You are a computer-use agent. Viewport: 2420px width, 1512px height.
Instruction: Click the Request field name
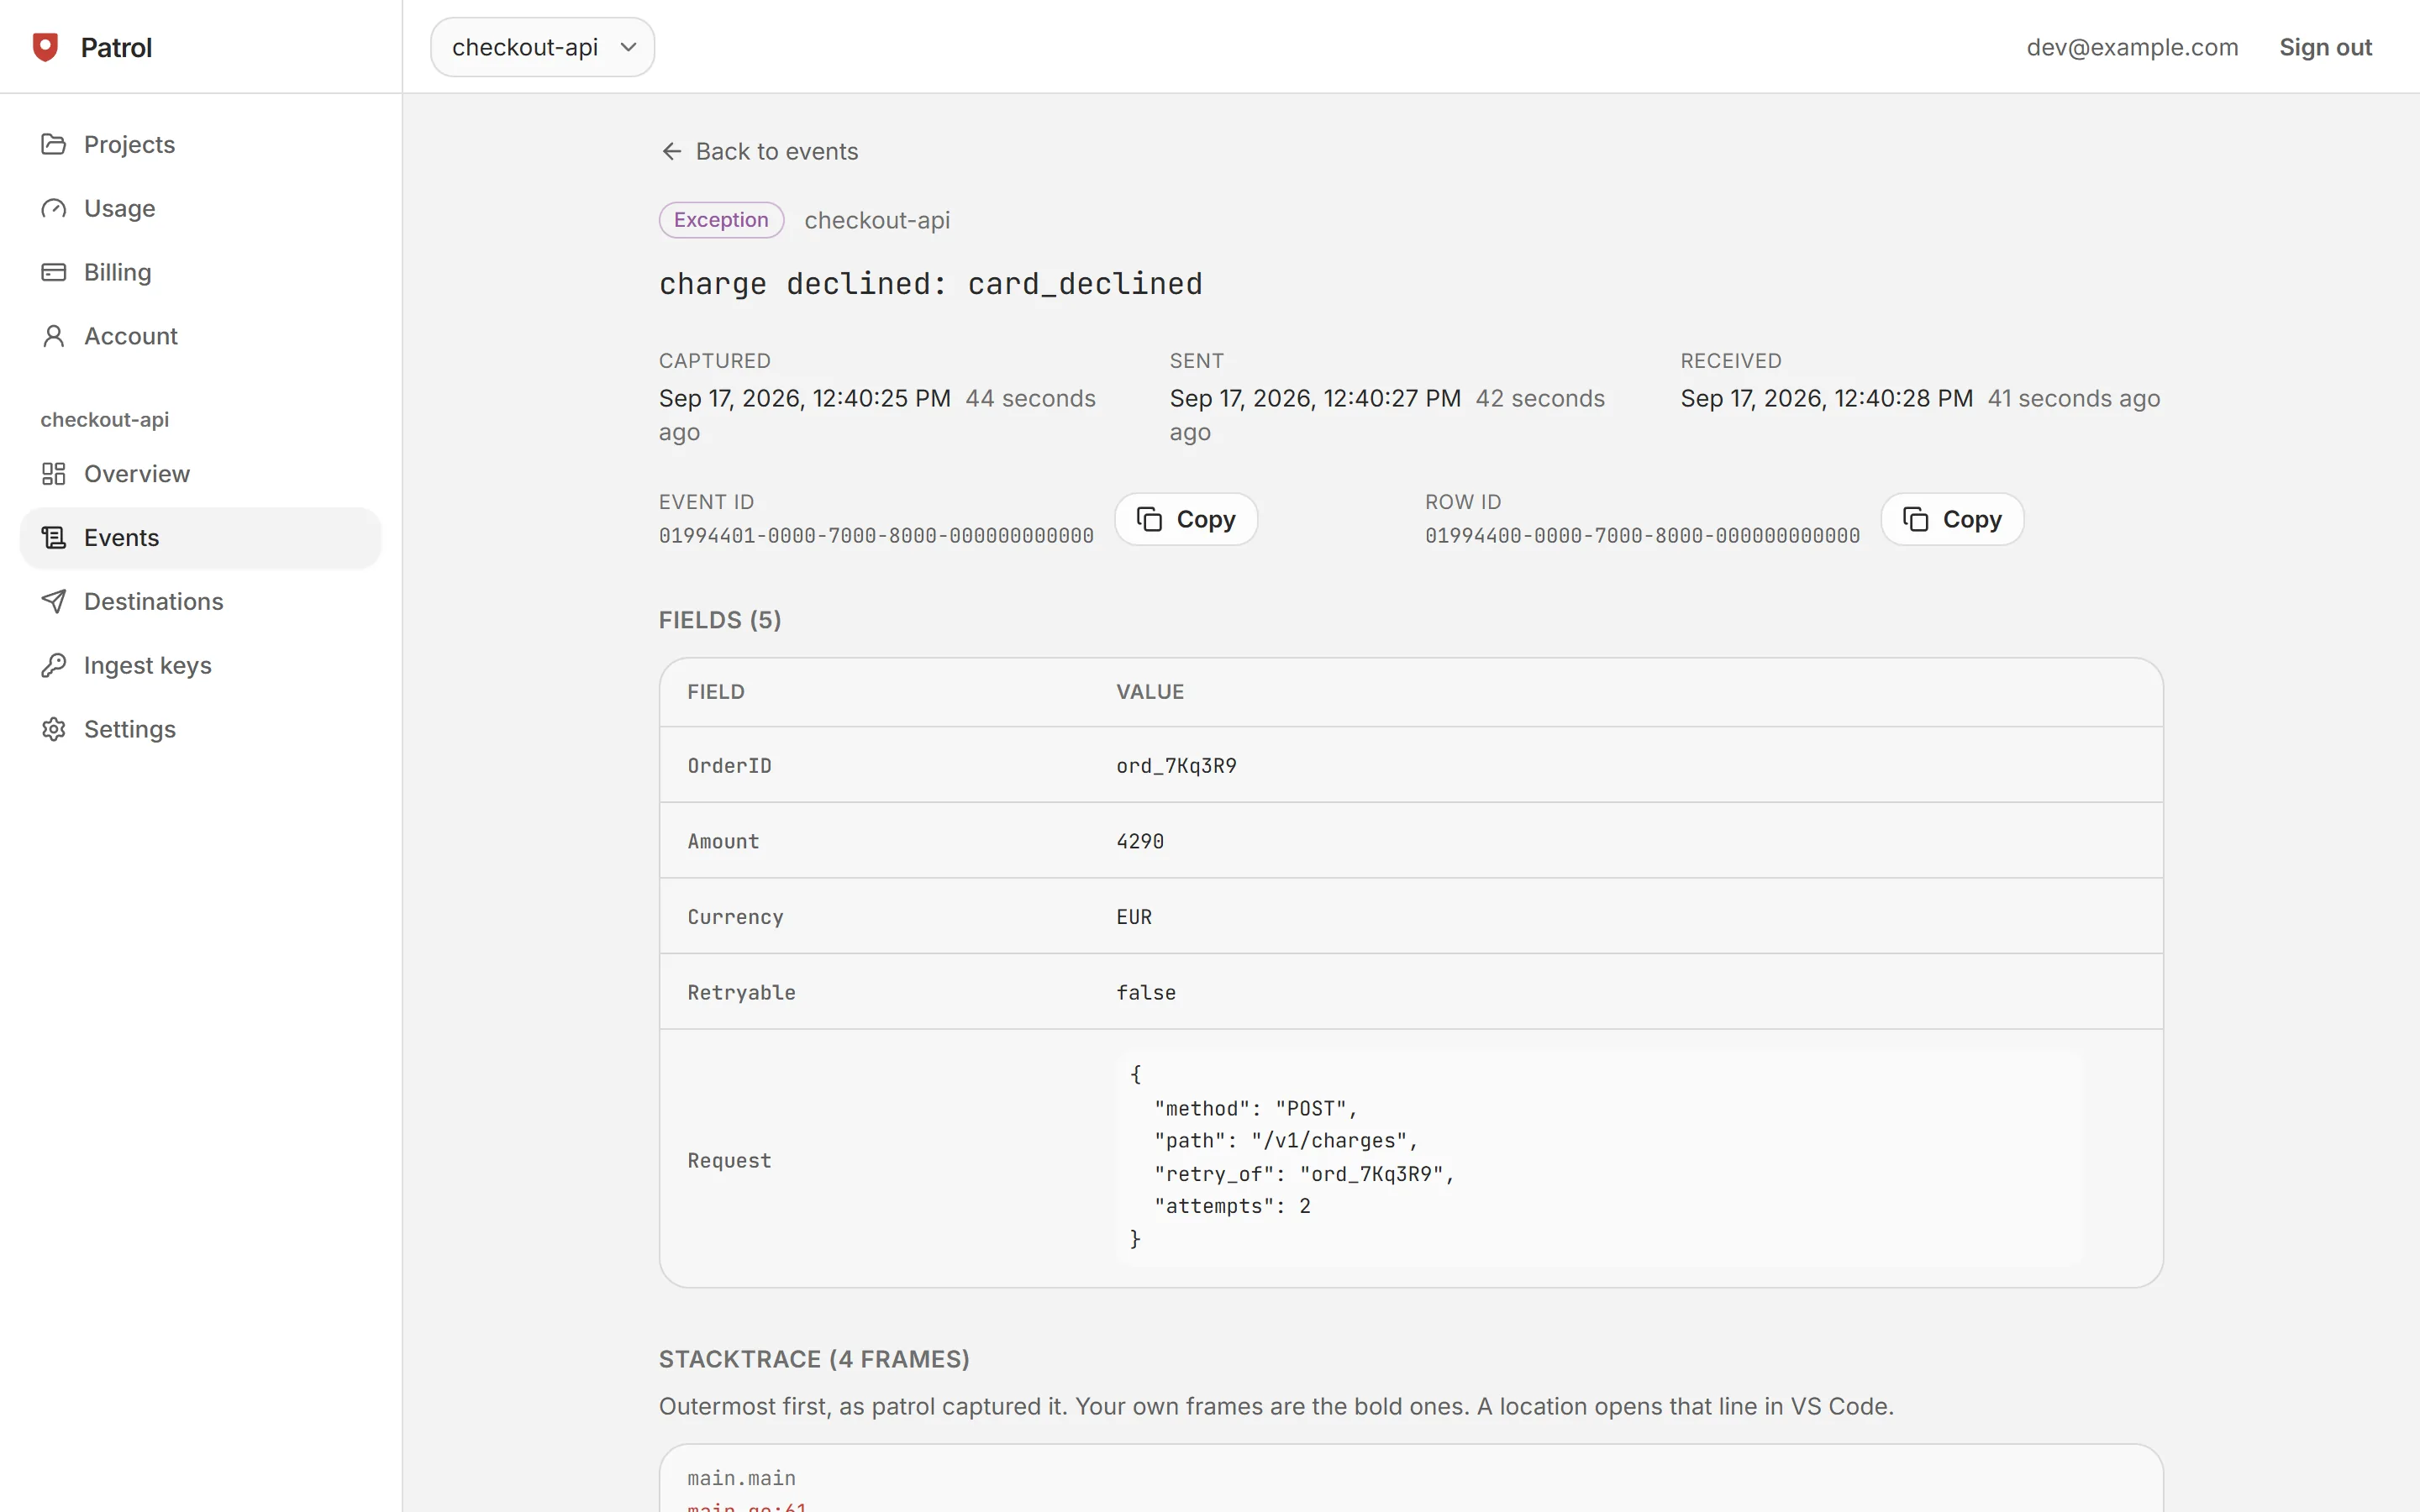point(730,1161)
